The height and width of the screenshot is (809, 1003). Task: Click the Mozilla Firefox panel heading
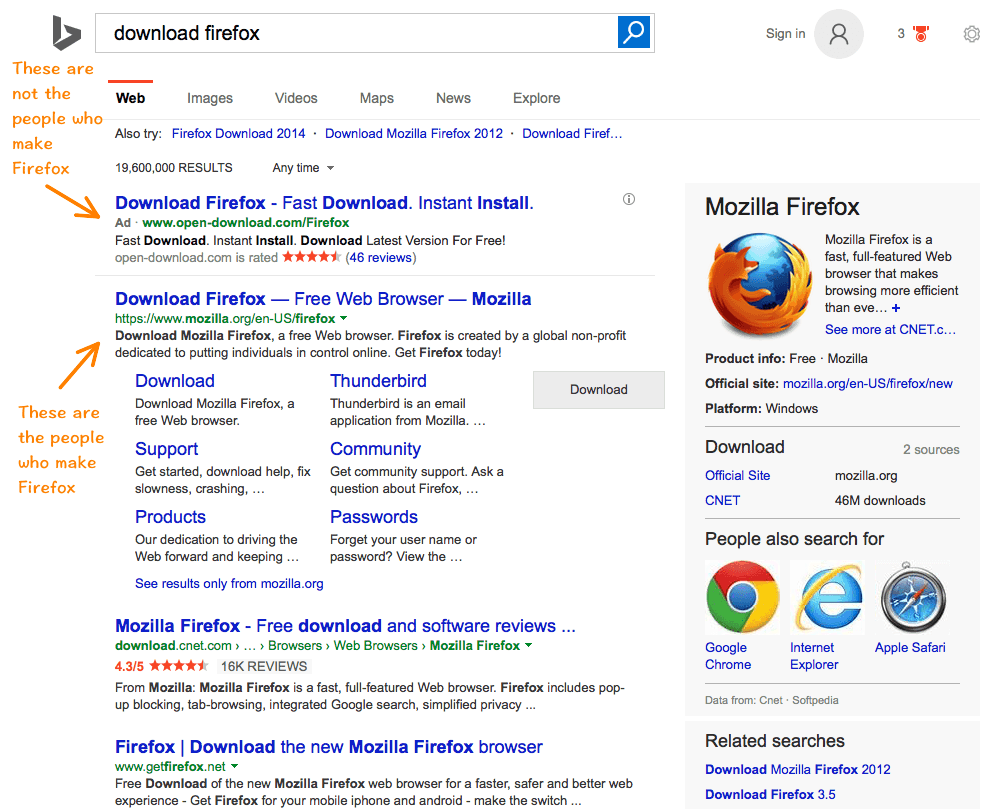click(x=782, y=207)
